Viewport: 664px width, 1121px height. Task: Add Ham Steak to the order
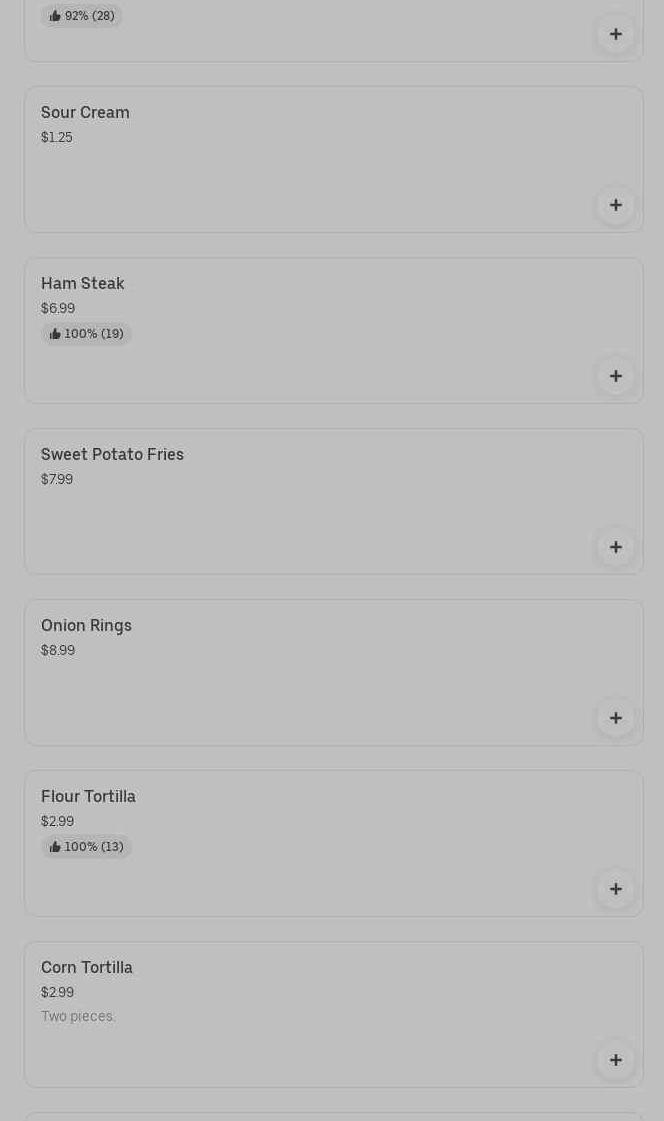click(616, 376)
